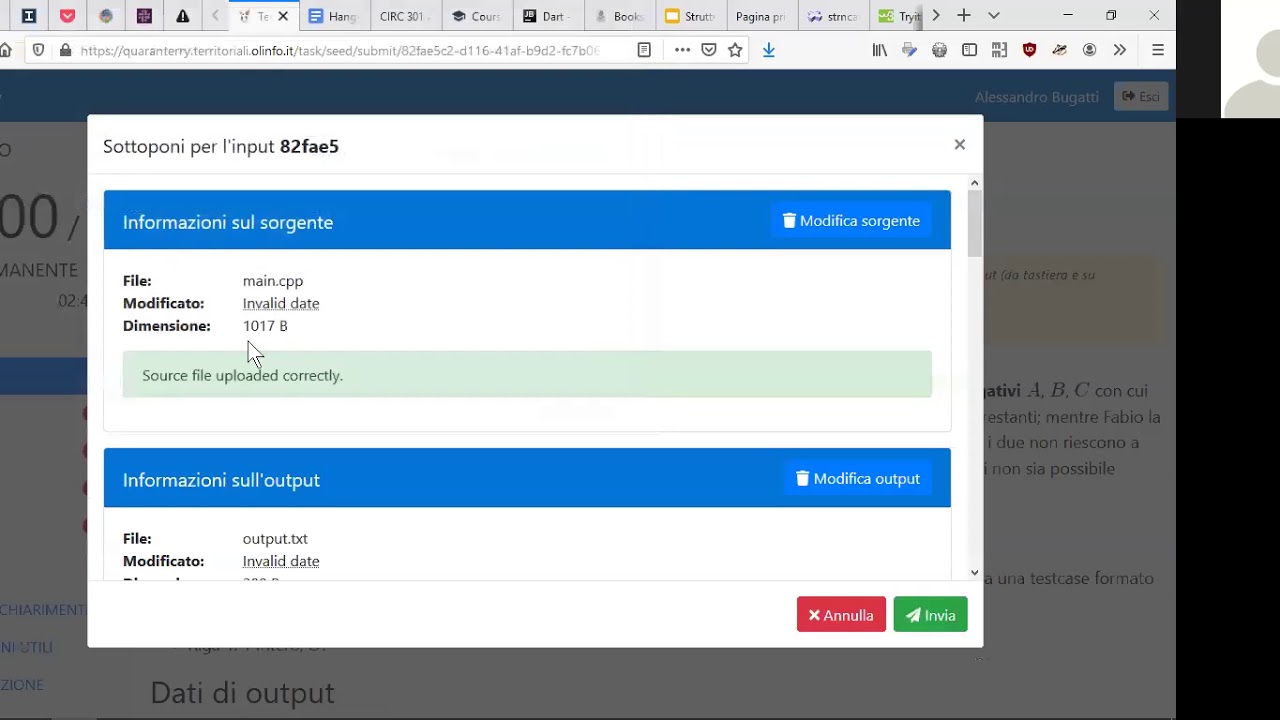Image resolution: width=1280 pixels, height=720 pixels.
Task: Click the Esci logout button
Action: pos(1141,96)
